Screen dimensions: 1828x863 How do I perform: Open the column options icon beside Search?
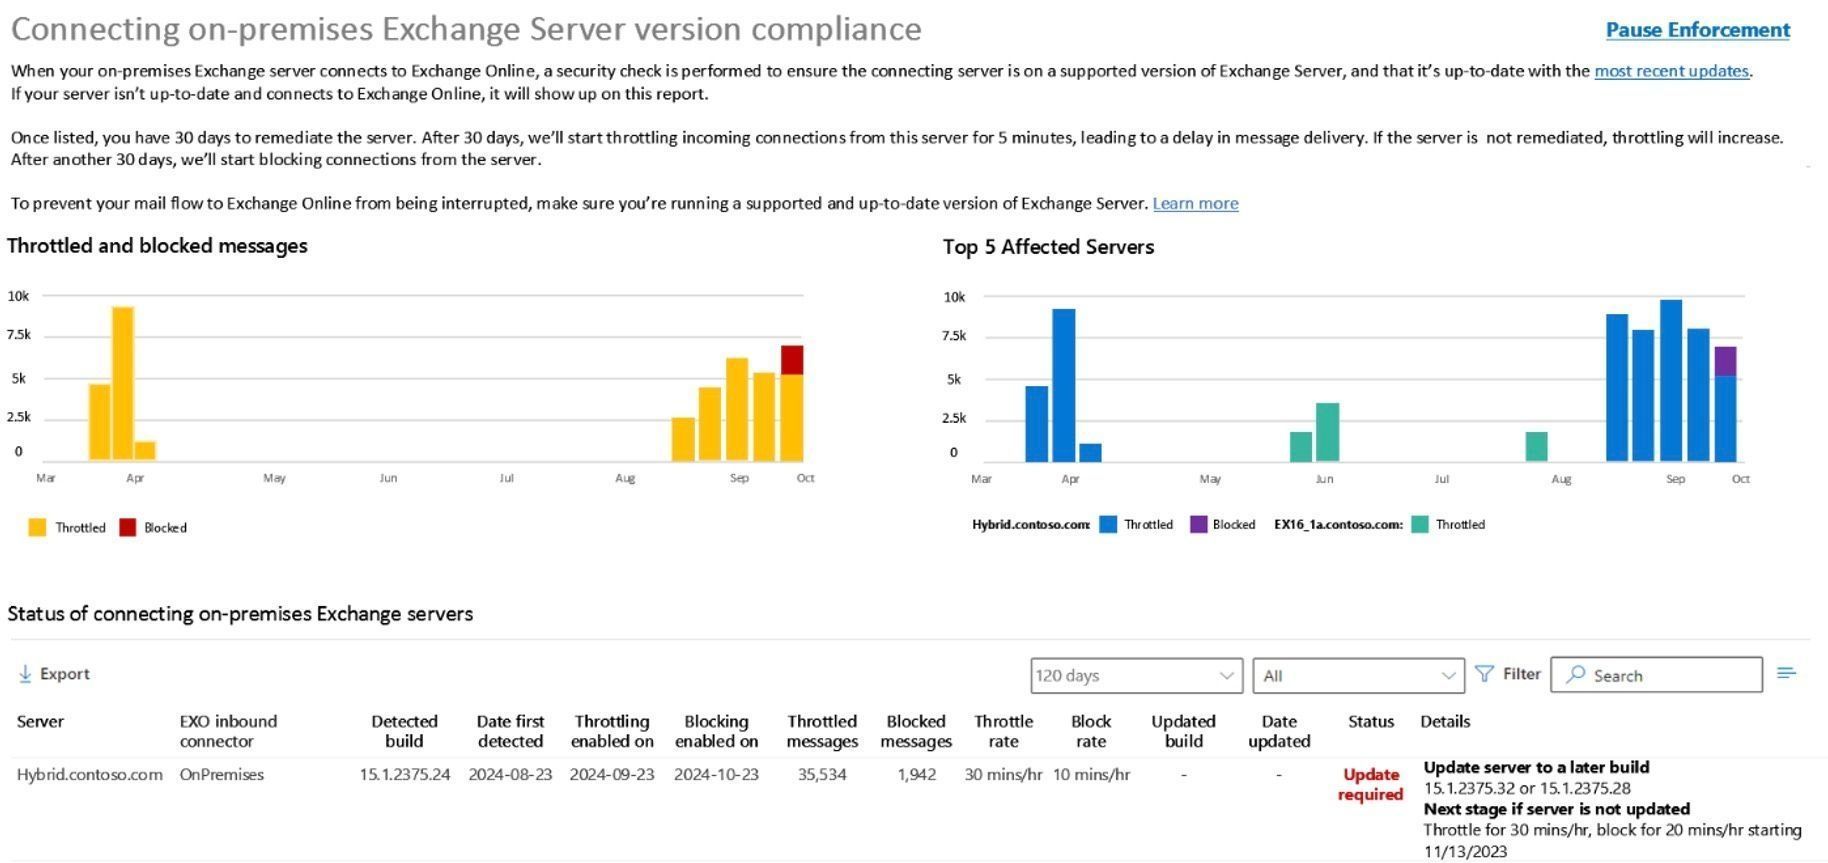point(1786,674)
